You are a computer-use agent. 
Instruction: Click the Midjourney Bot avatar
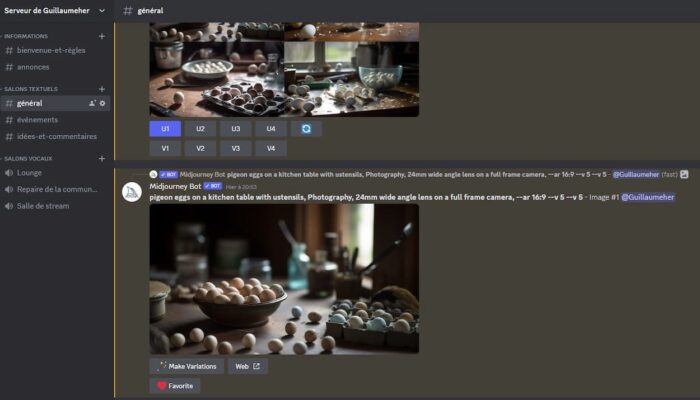132,192
